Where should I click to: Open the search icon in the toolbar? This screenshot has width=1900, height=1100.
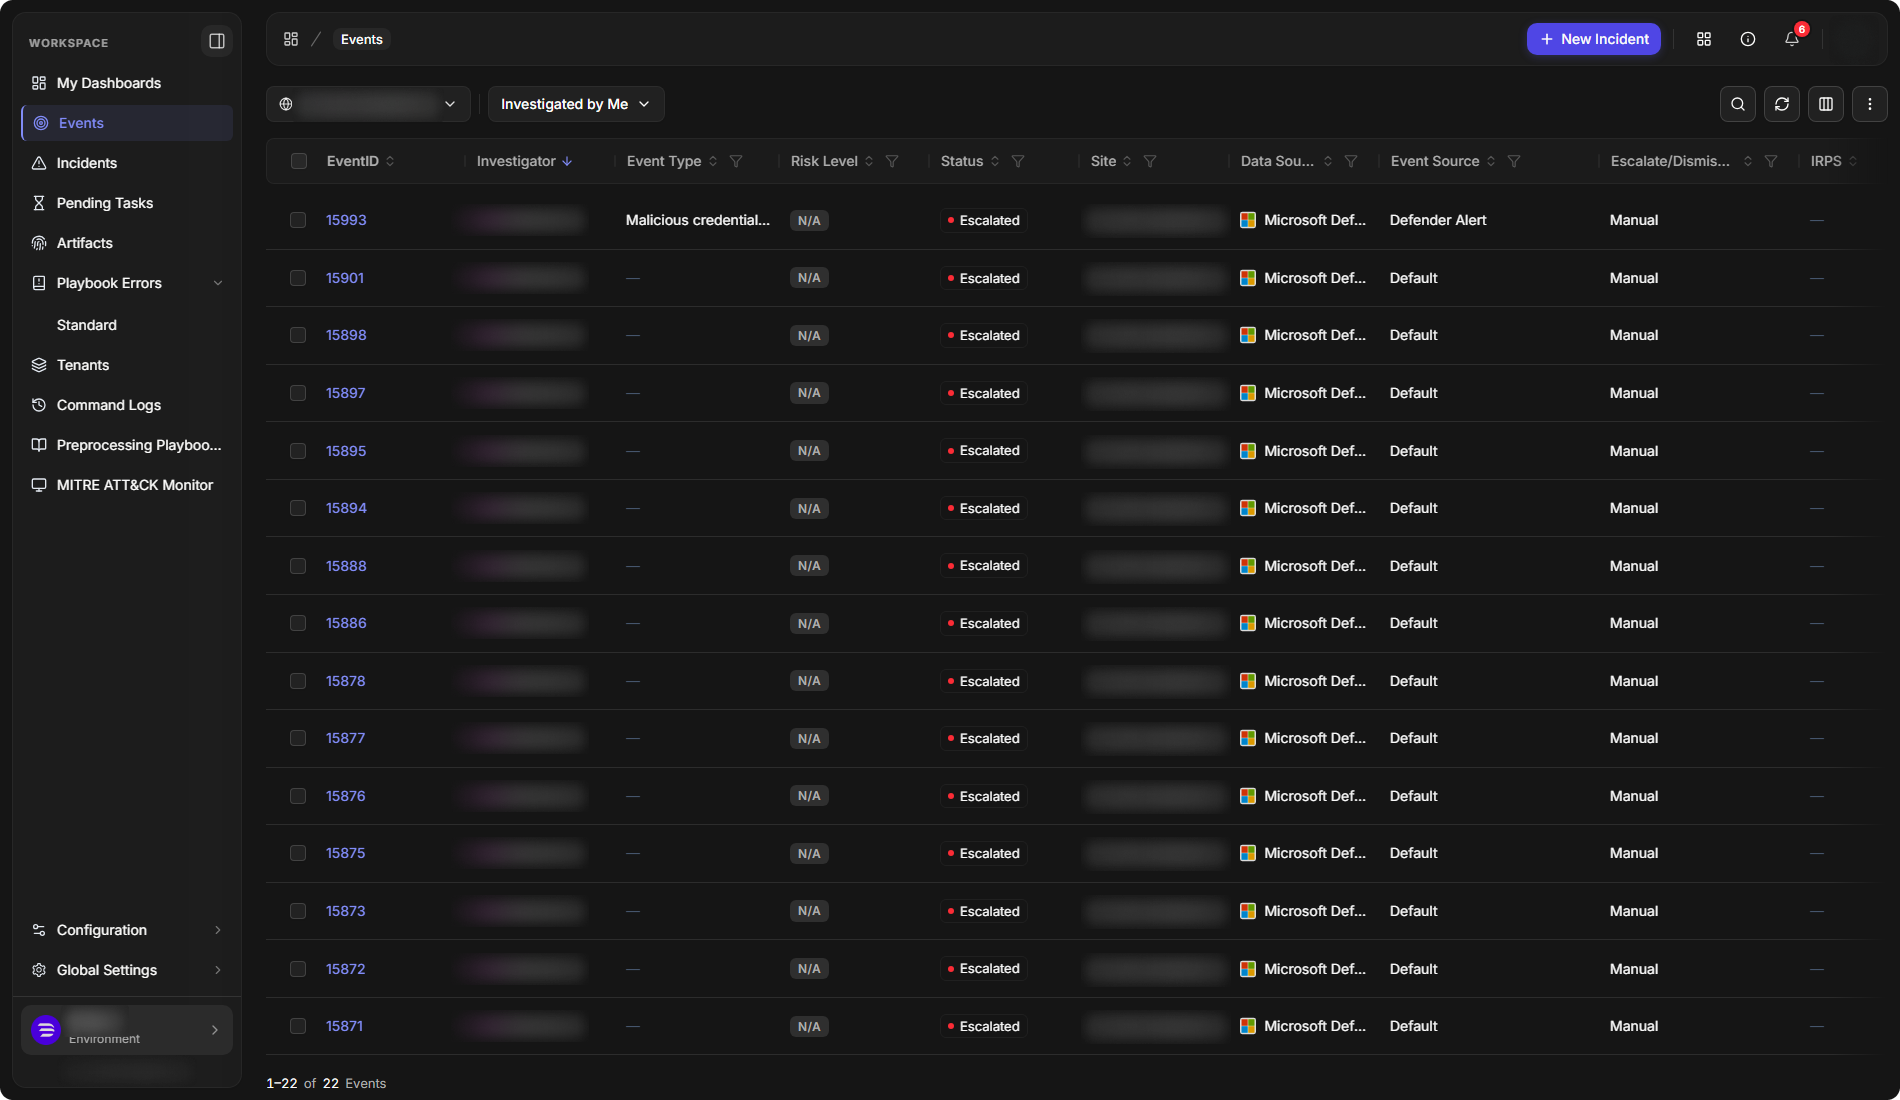click(x=1738, y=104)
